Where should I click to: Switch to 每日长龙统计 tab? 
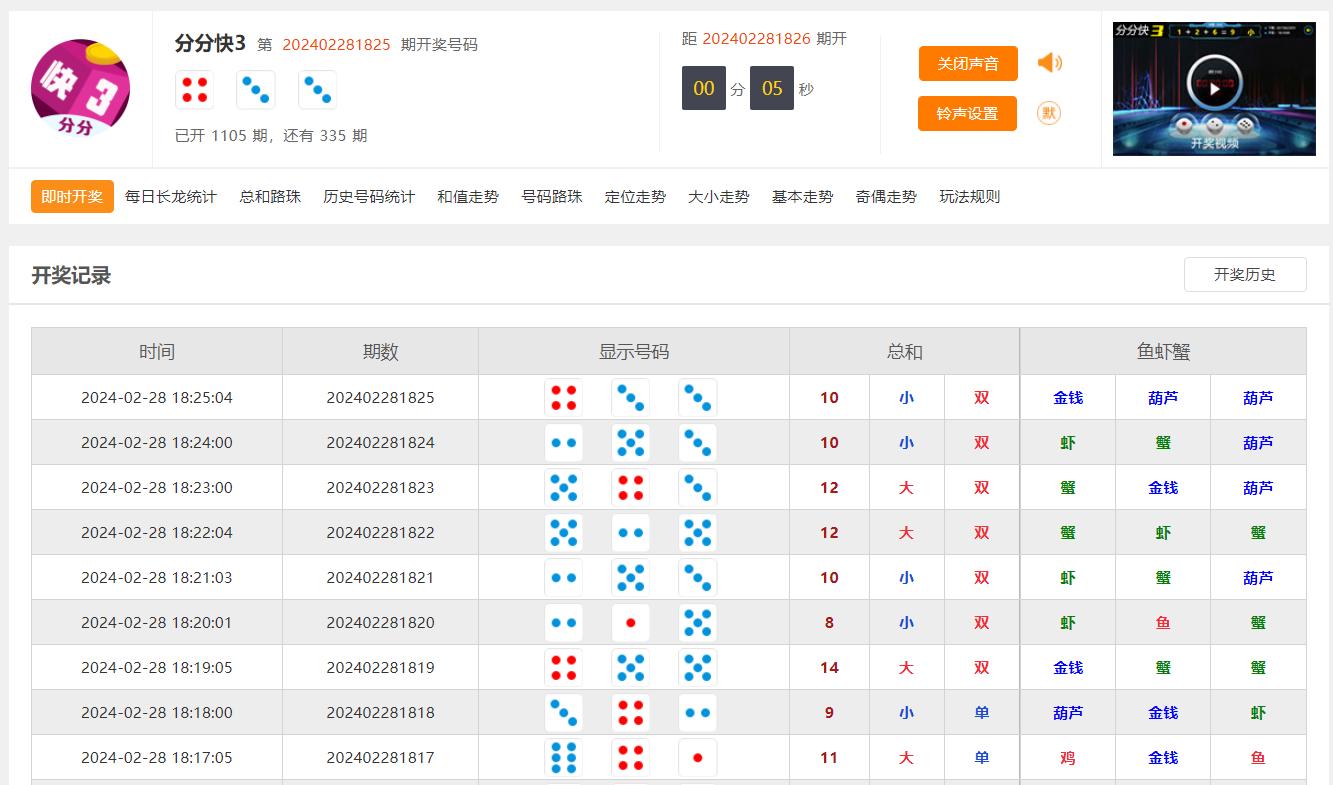pyautogui.click(x=171, y=197)
